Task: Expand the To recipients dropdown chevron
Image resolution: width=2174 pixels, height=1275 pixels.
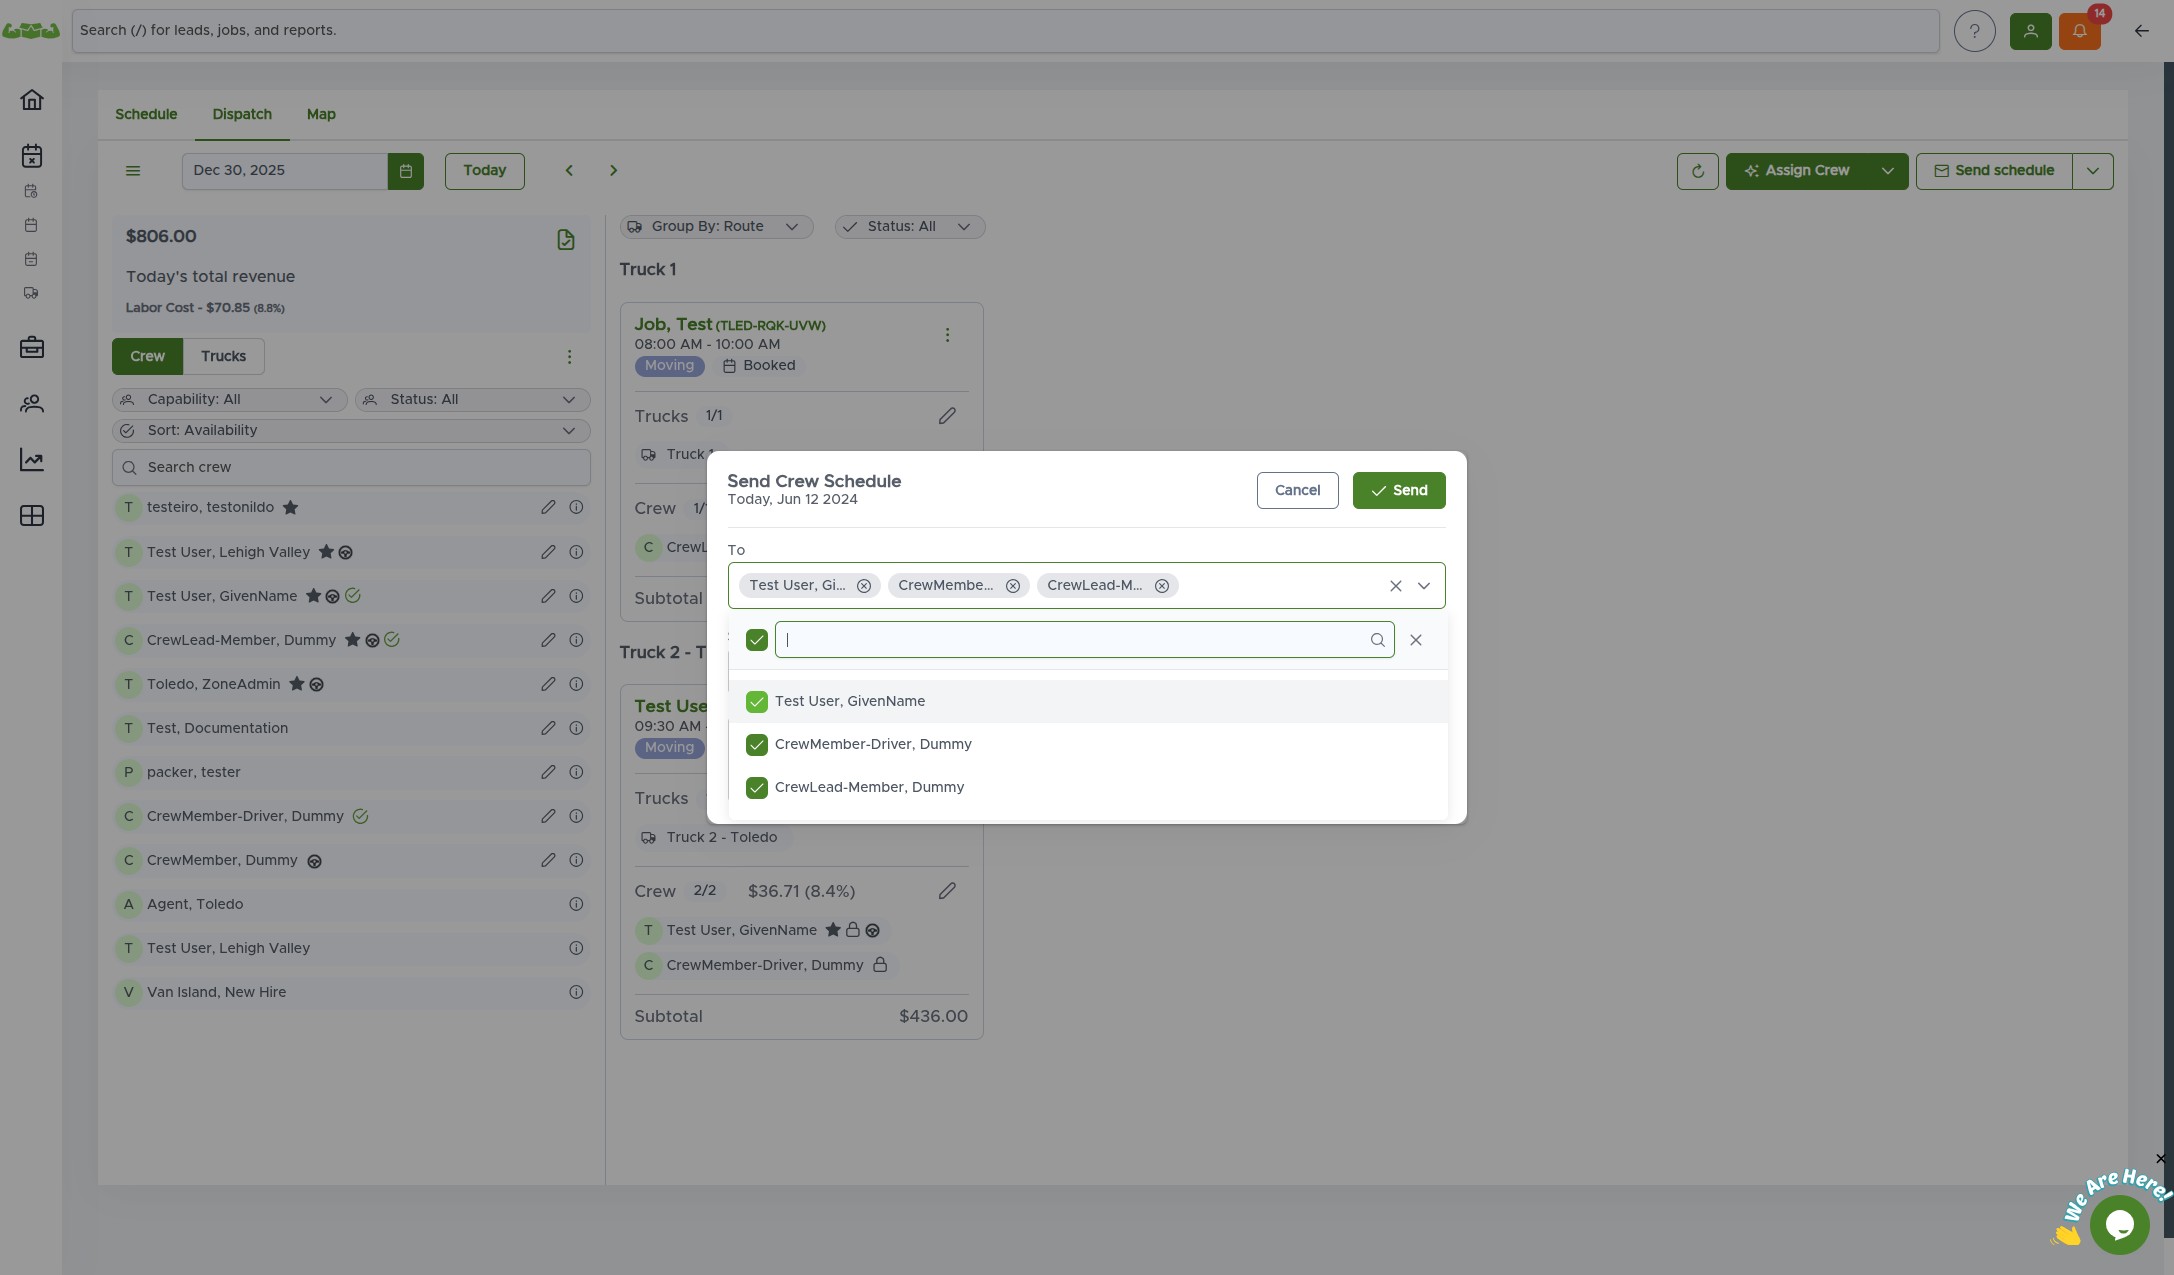Action: [1424, 586]
